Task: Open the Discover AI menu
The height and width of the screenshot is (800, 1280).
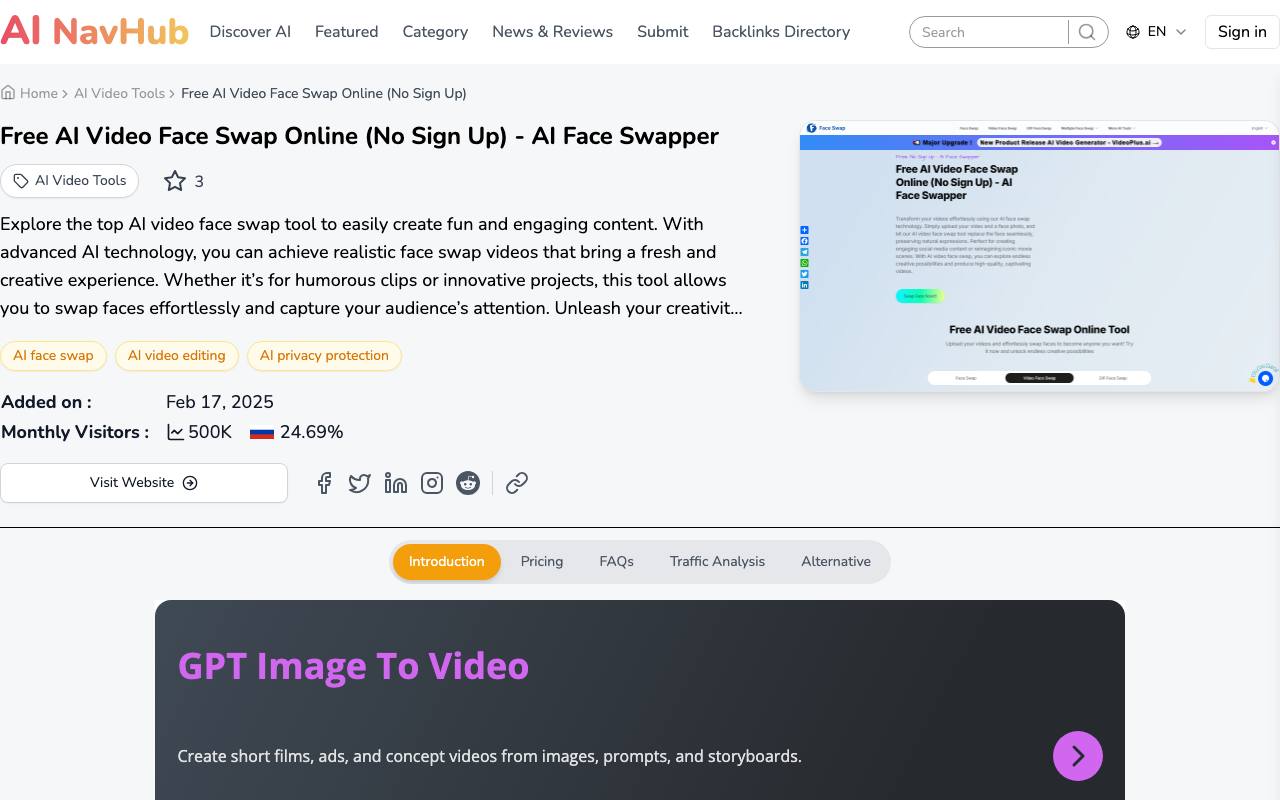Action: point(250,32)
